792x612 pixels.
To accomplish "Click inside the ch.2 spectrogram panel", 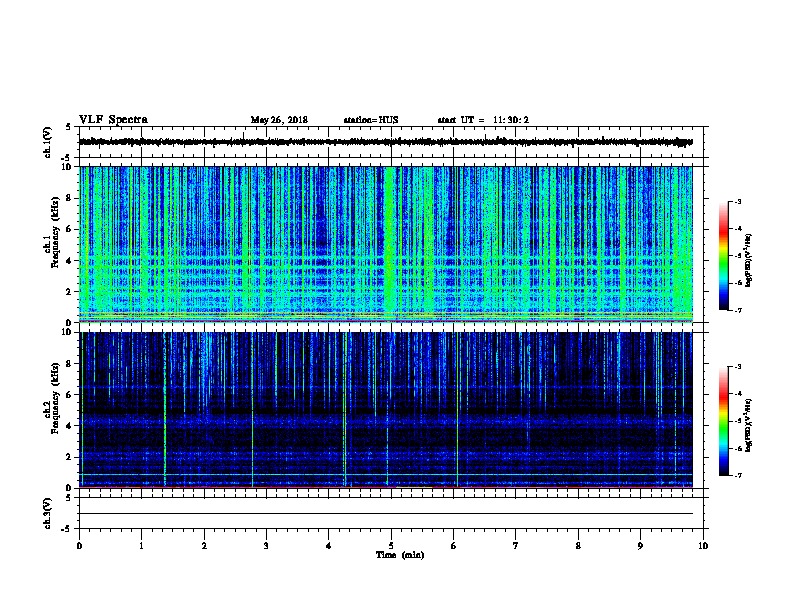I will pos(386,410).
